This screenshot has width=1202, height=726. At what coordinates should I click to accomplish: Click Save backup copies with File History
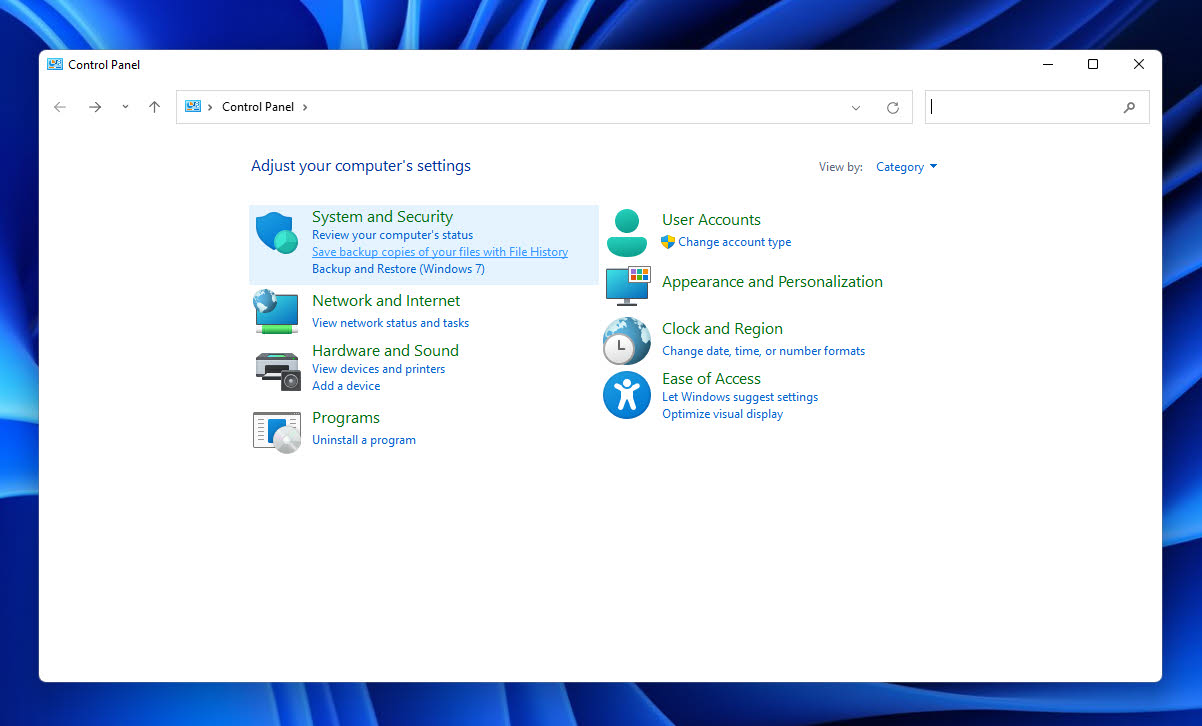click(x=440, y=252)
